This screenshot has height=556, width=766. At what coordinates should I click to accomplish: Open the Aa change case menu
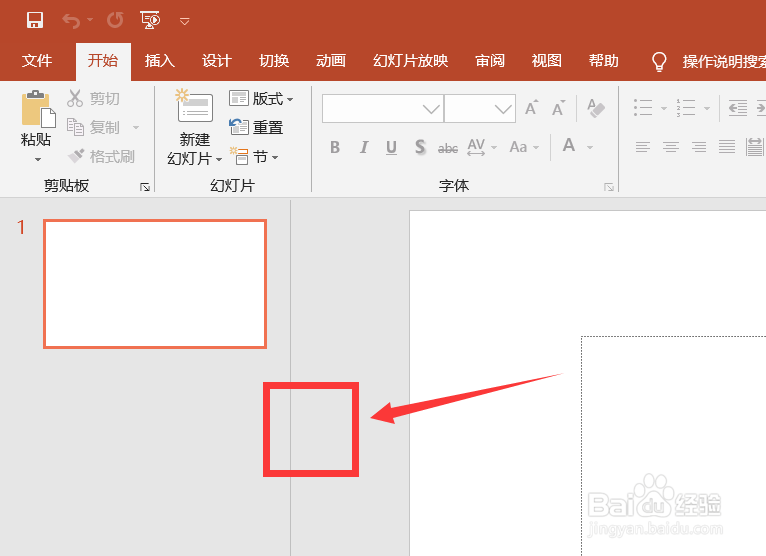pyautogui.click(x=524, y=147)
